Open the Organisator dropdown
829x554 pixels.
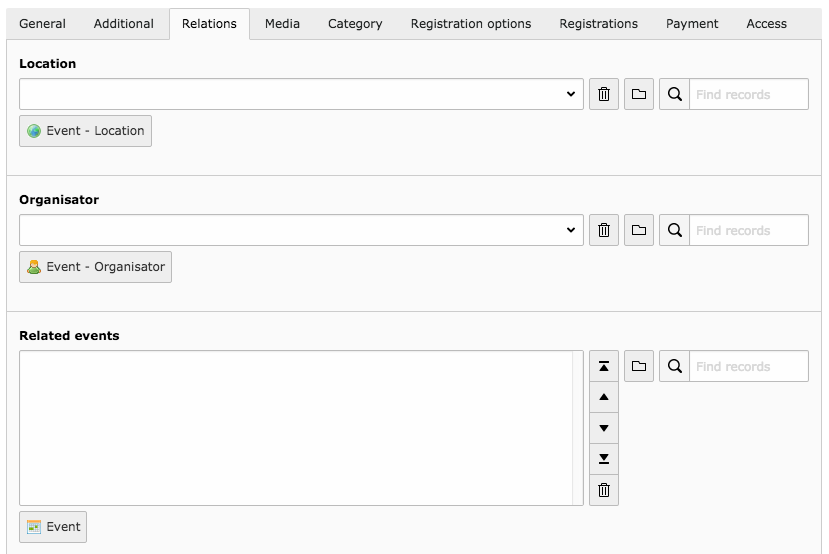pyautogui.click(x=301, y=230)
